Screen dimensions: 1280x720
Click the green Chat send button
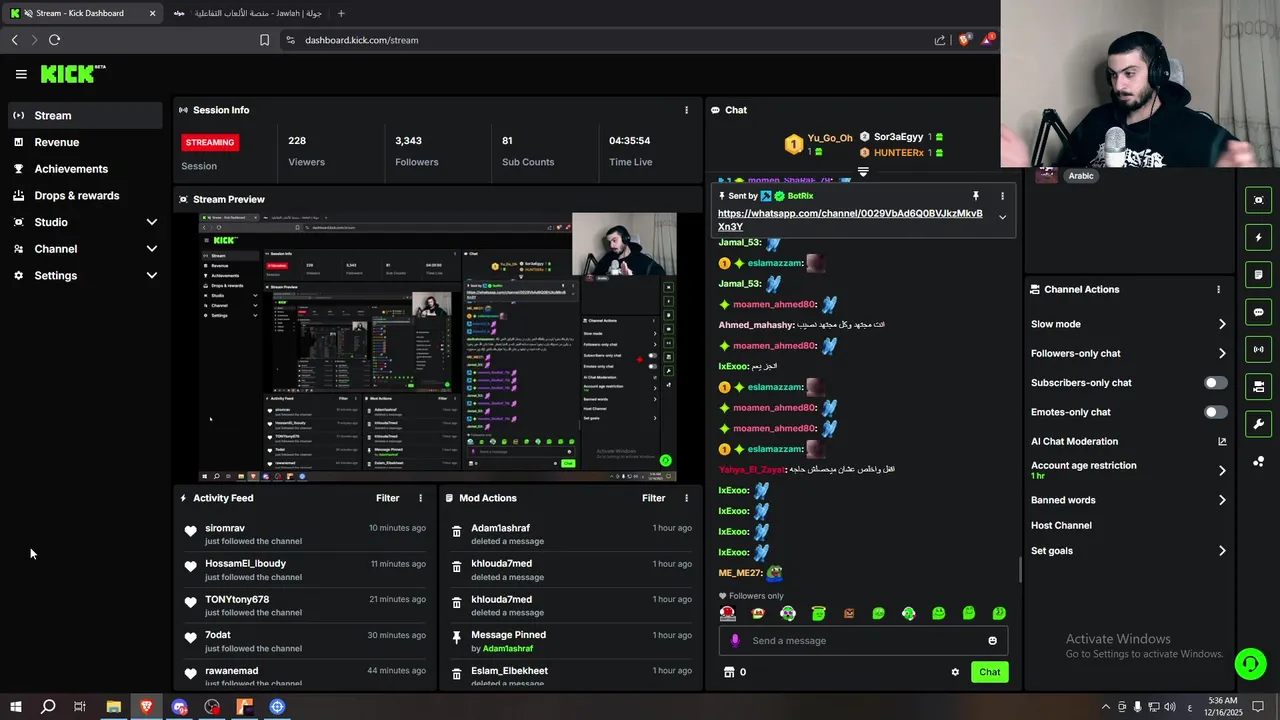989,672
